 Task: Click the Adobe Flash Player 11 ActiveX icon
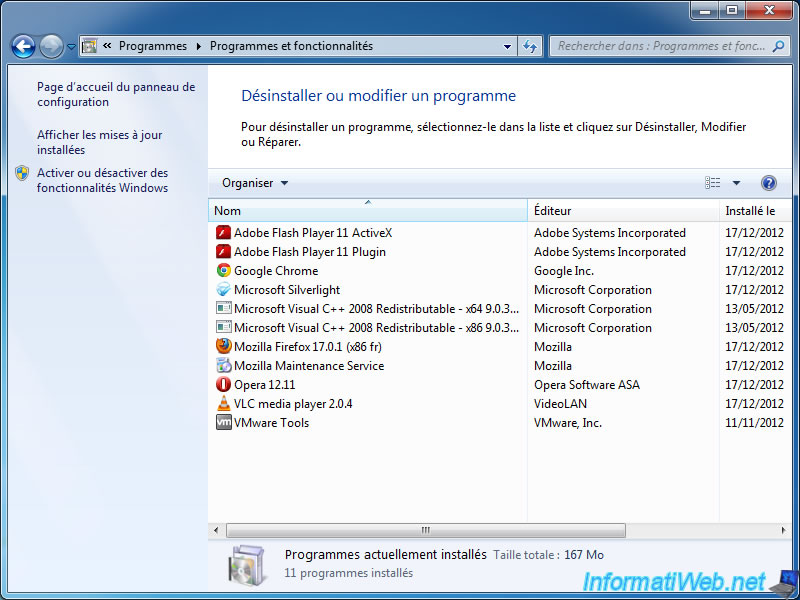[x=223, y=233]
